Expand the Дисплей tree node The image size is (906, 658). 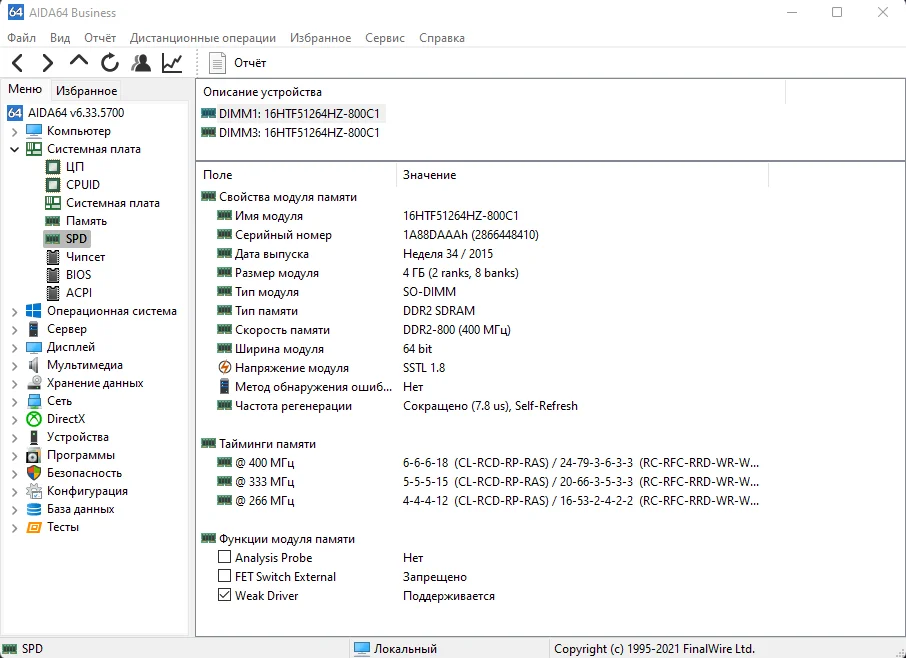14,347
